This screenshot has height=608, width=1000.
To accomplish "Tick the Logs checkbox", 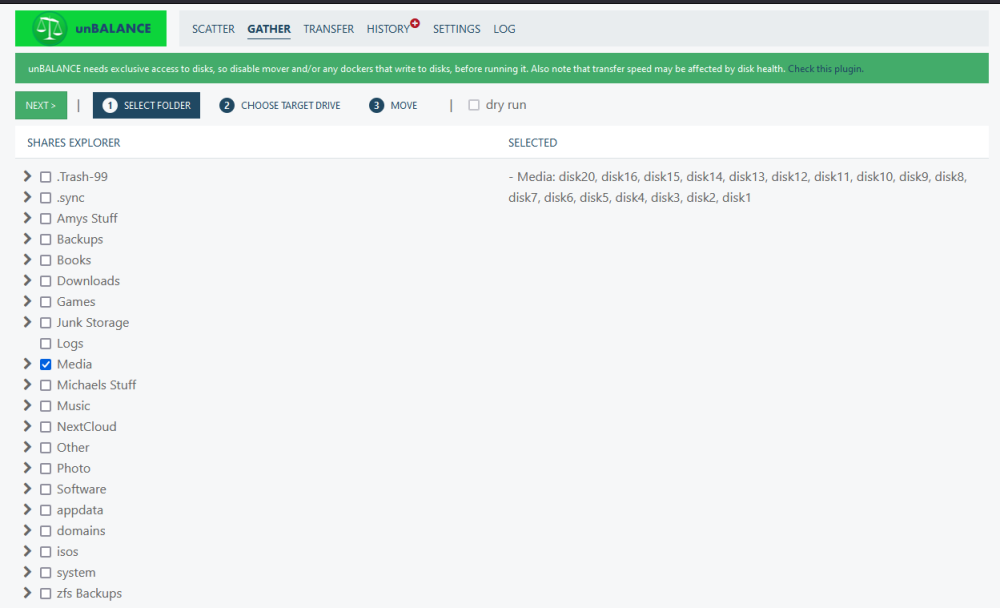I will [x=45, y=343].
